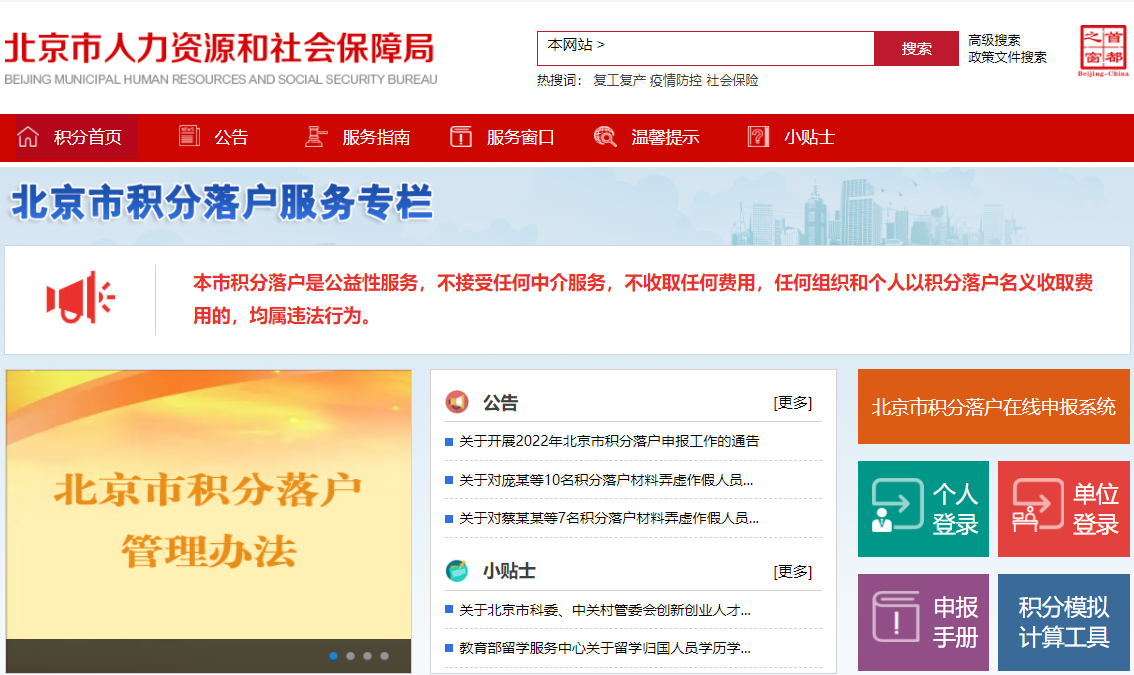Click the 社会保险 hot search keyword
The width and height of the screenshot is (1134, 675).
click(731, 78)
